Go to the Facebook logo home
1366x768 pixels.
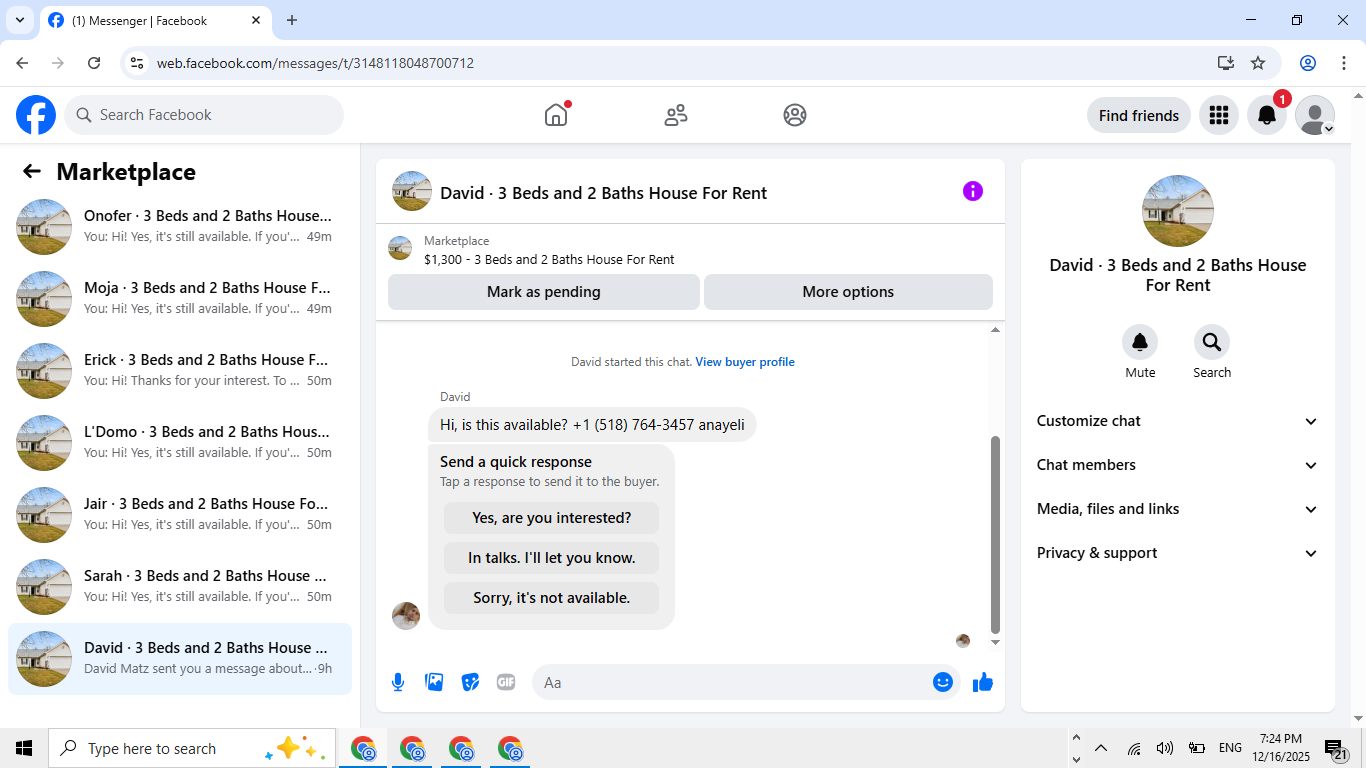(36, 115)
